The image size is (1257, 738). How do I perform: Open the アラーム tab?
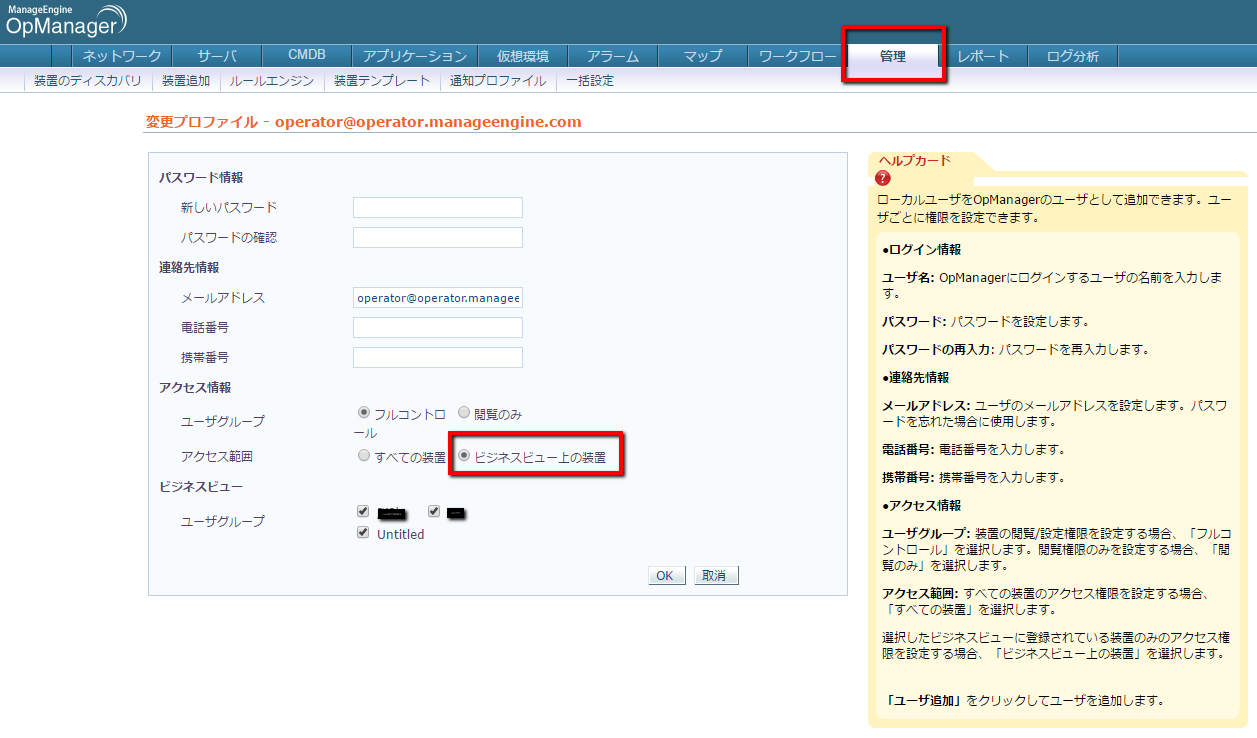(x=613, y=56)
